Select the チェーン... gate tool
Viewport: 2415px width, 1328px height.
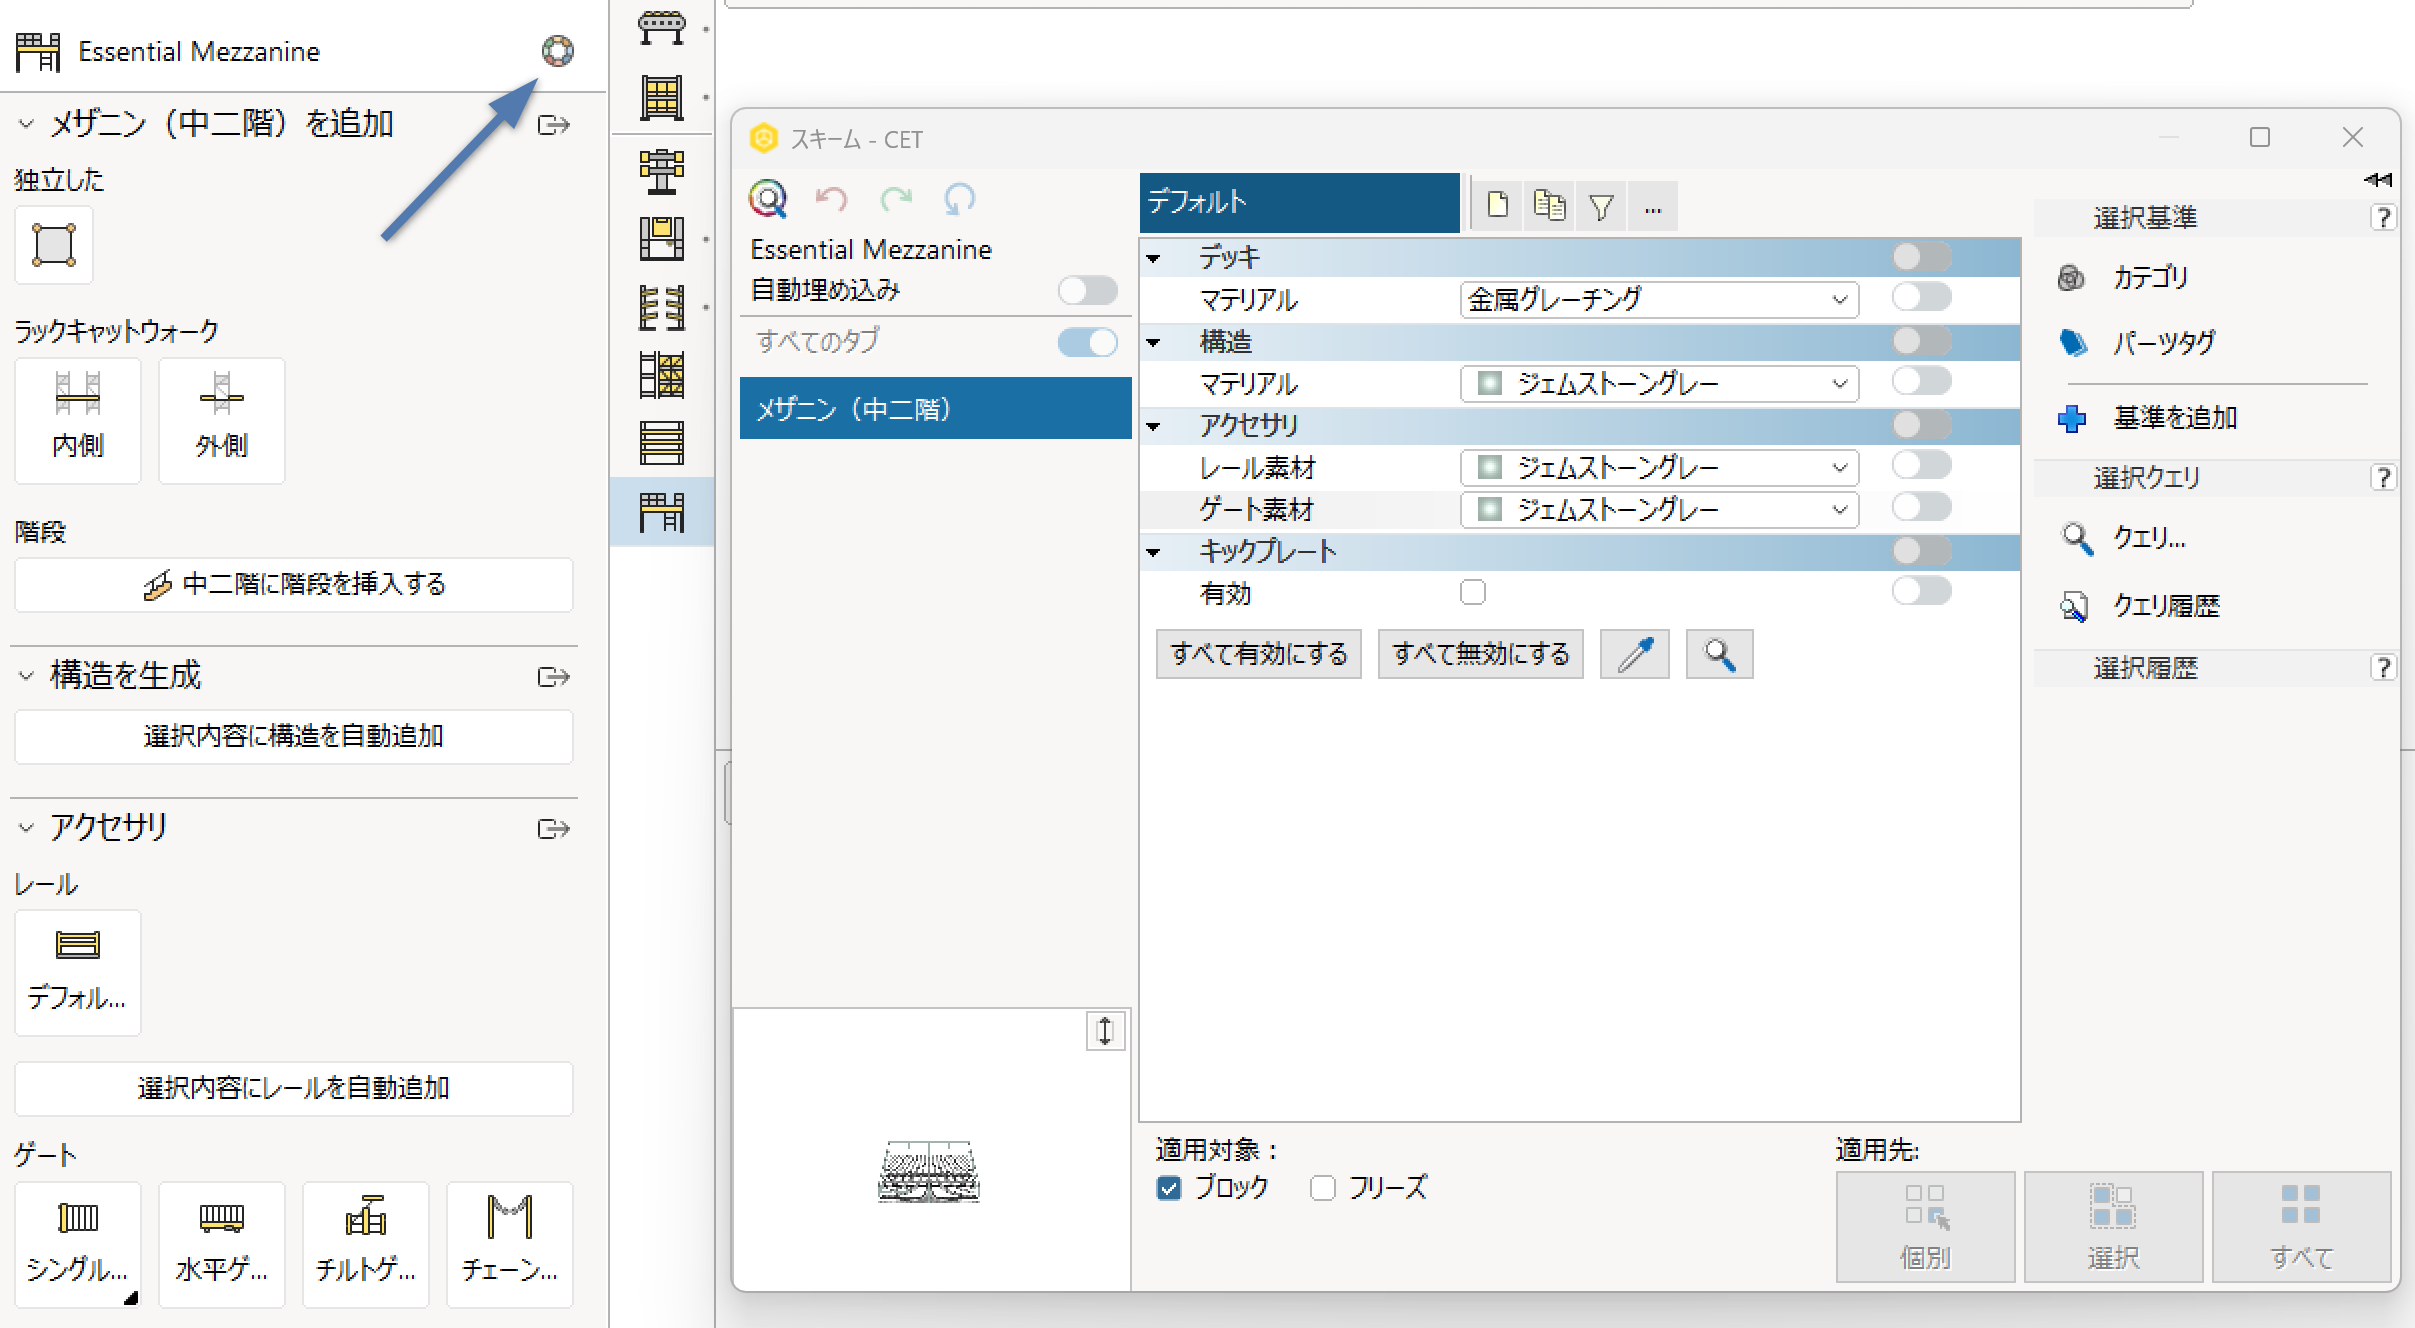click(x=510, y=1244)
